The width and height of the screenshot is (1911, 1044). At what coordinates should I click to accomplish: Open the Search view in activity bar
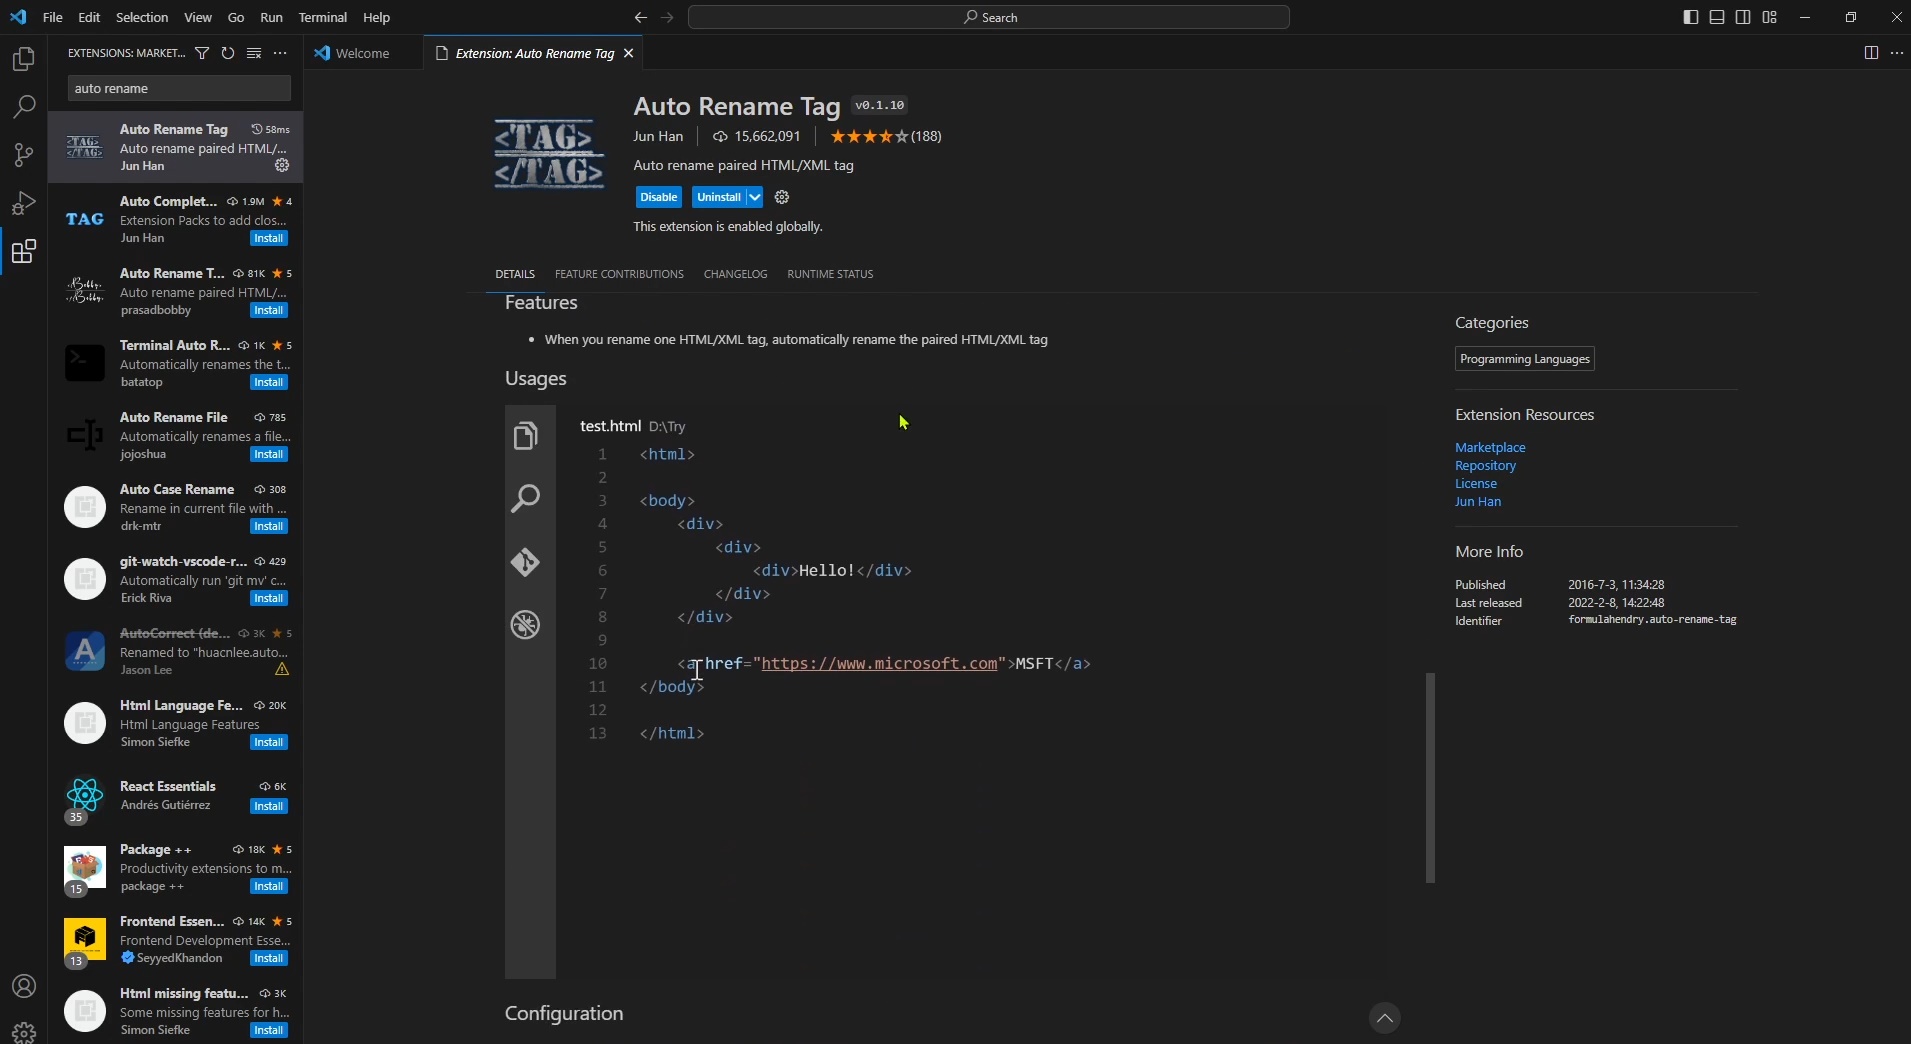point(23,106)
